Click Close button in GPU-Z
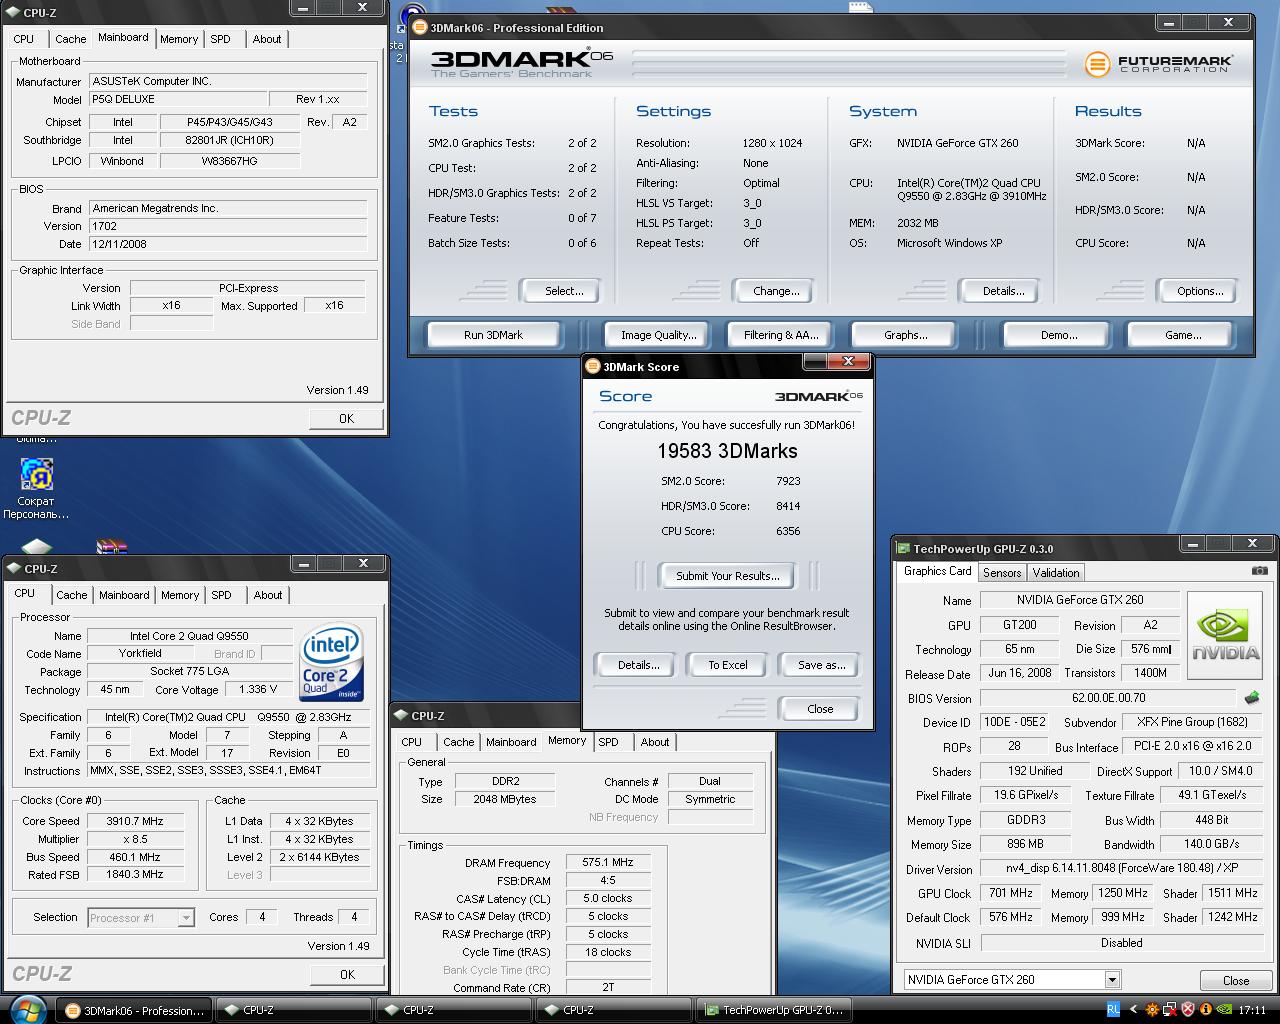Image resolution: width=1280 pixels, height=1024 pixels. tap(1236, 980)
